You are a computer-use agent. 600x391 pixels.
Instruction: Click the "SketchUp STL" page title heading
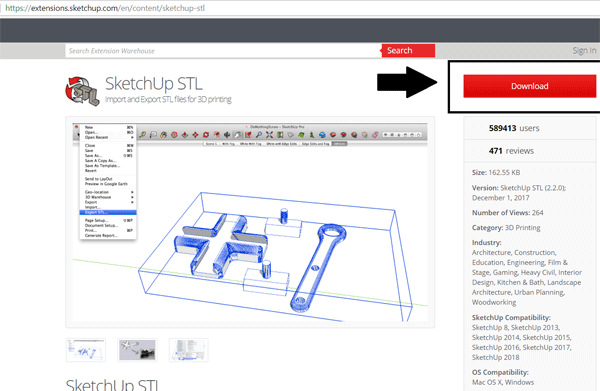coord(153,84)
